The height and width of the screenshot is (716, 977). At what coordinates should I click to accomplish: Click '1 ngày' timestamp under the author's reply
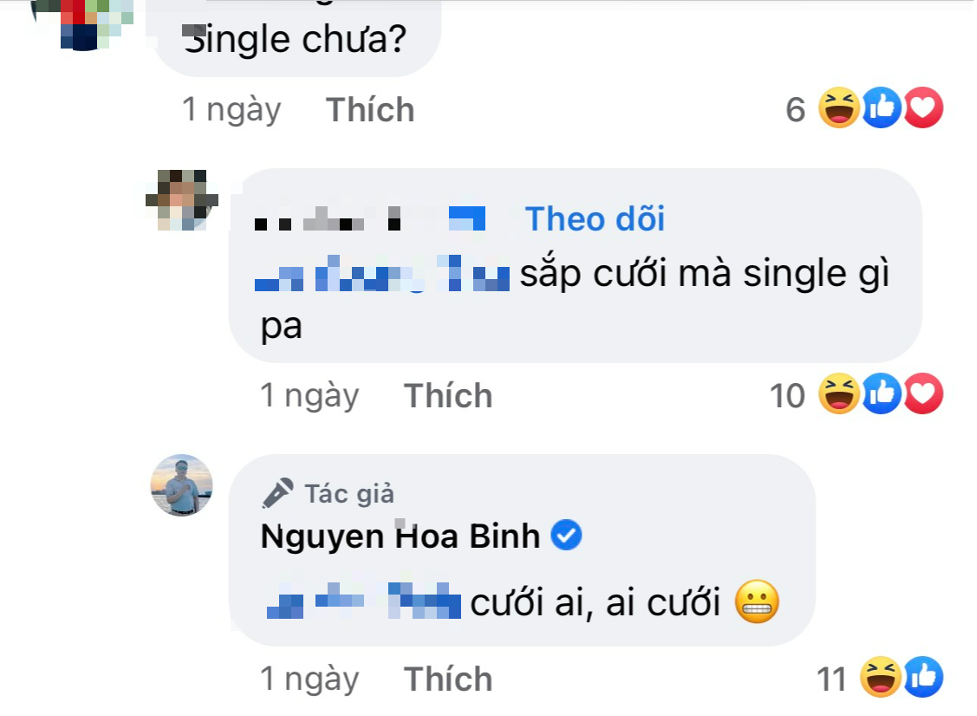tap(310, 678)
